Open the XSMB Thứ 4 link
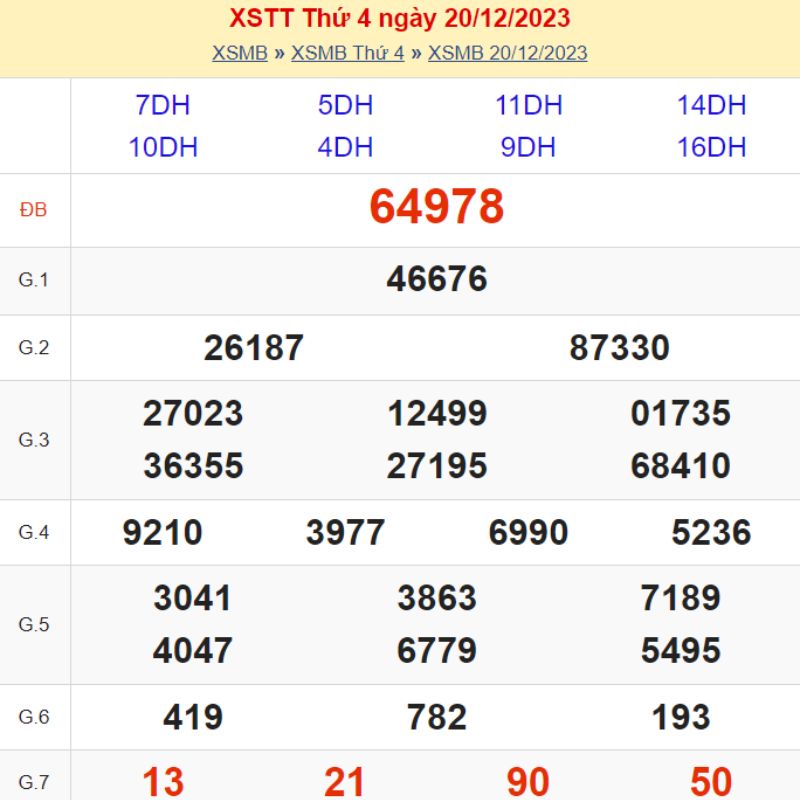800x800 pixels. pyautogui.click(x=347, y=53)
